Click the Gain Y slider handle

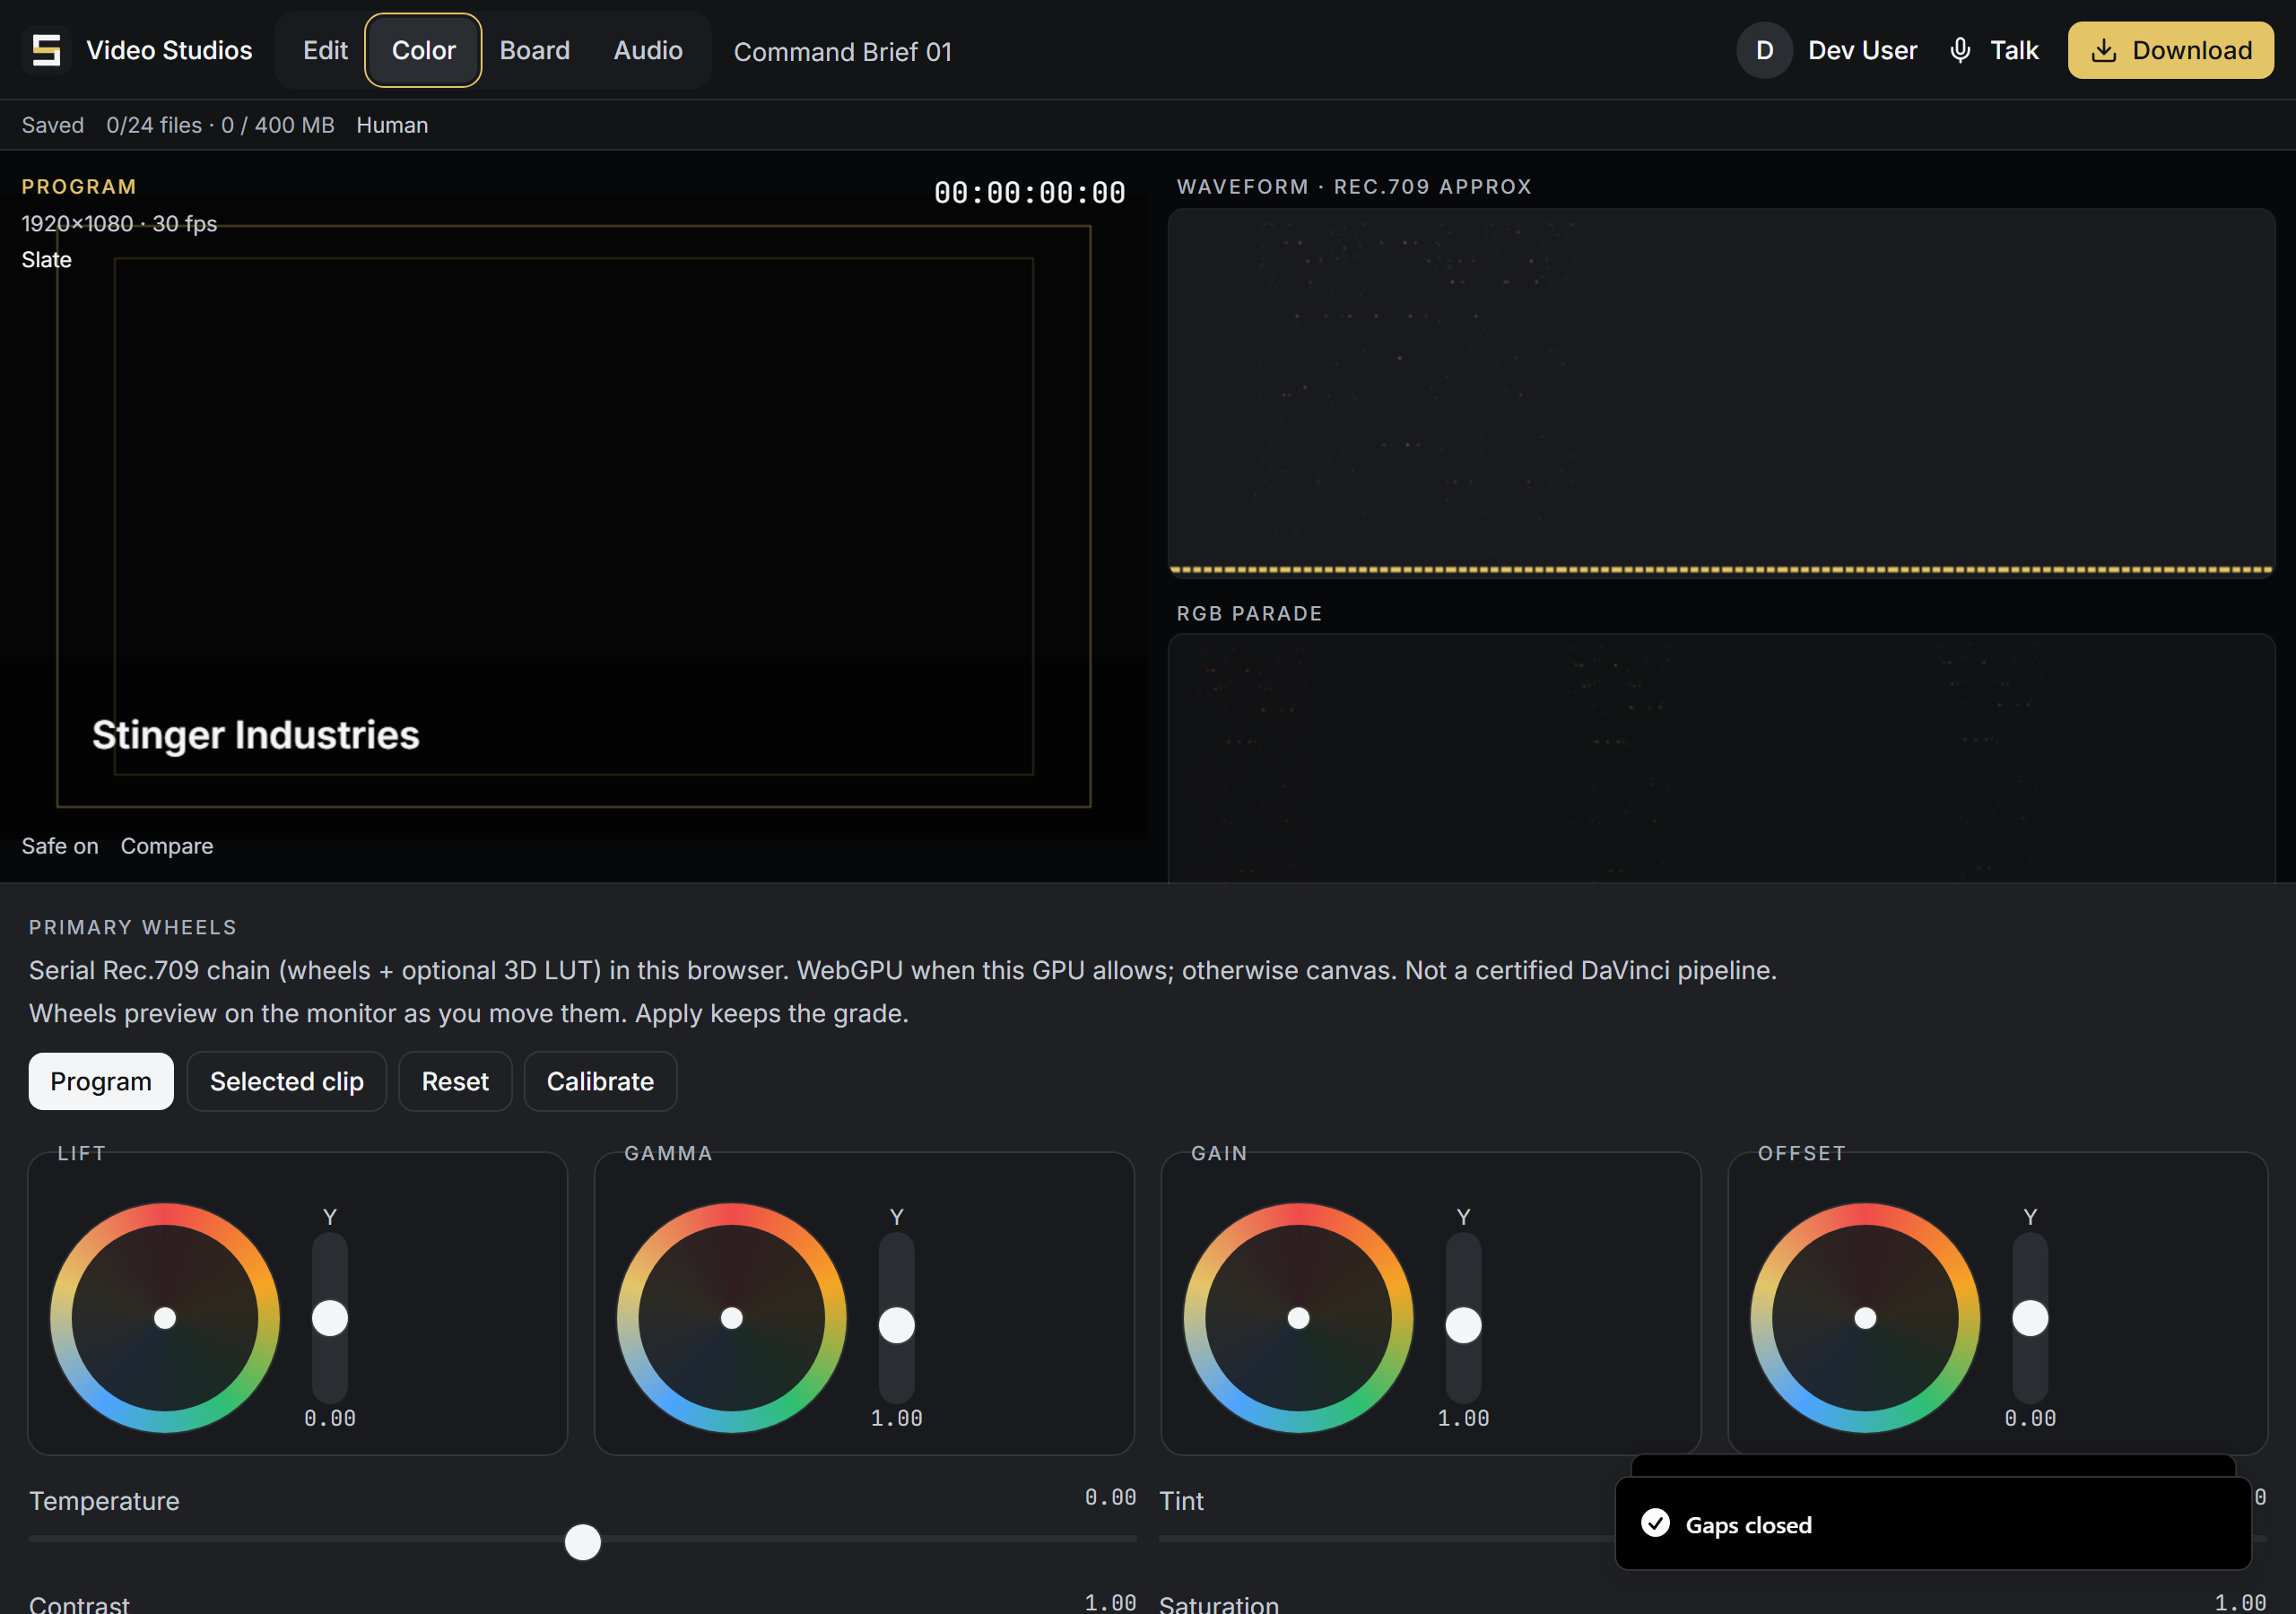point(1463,1325)
